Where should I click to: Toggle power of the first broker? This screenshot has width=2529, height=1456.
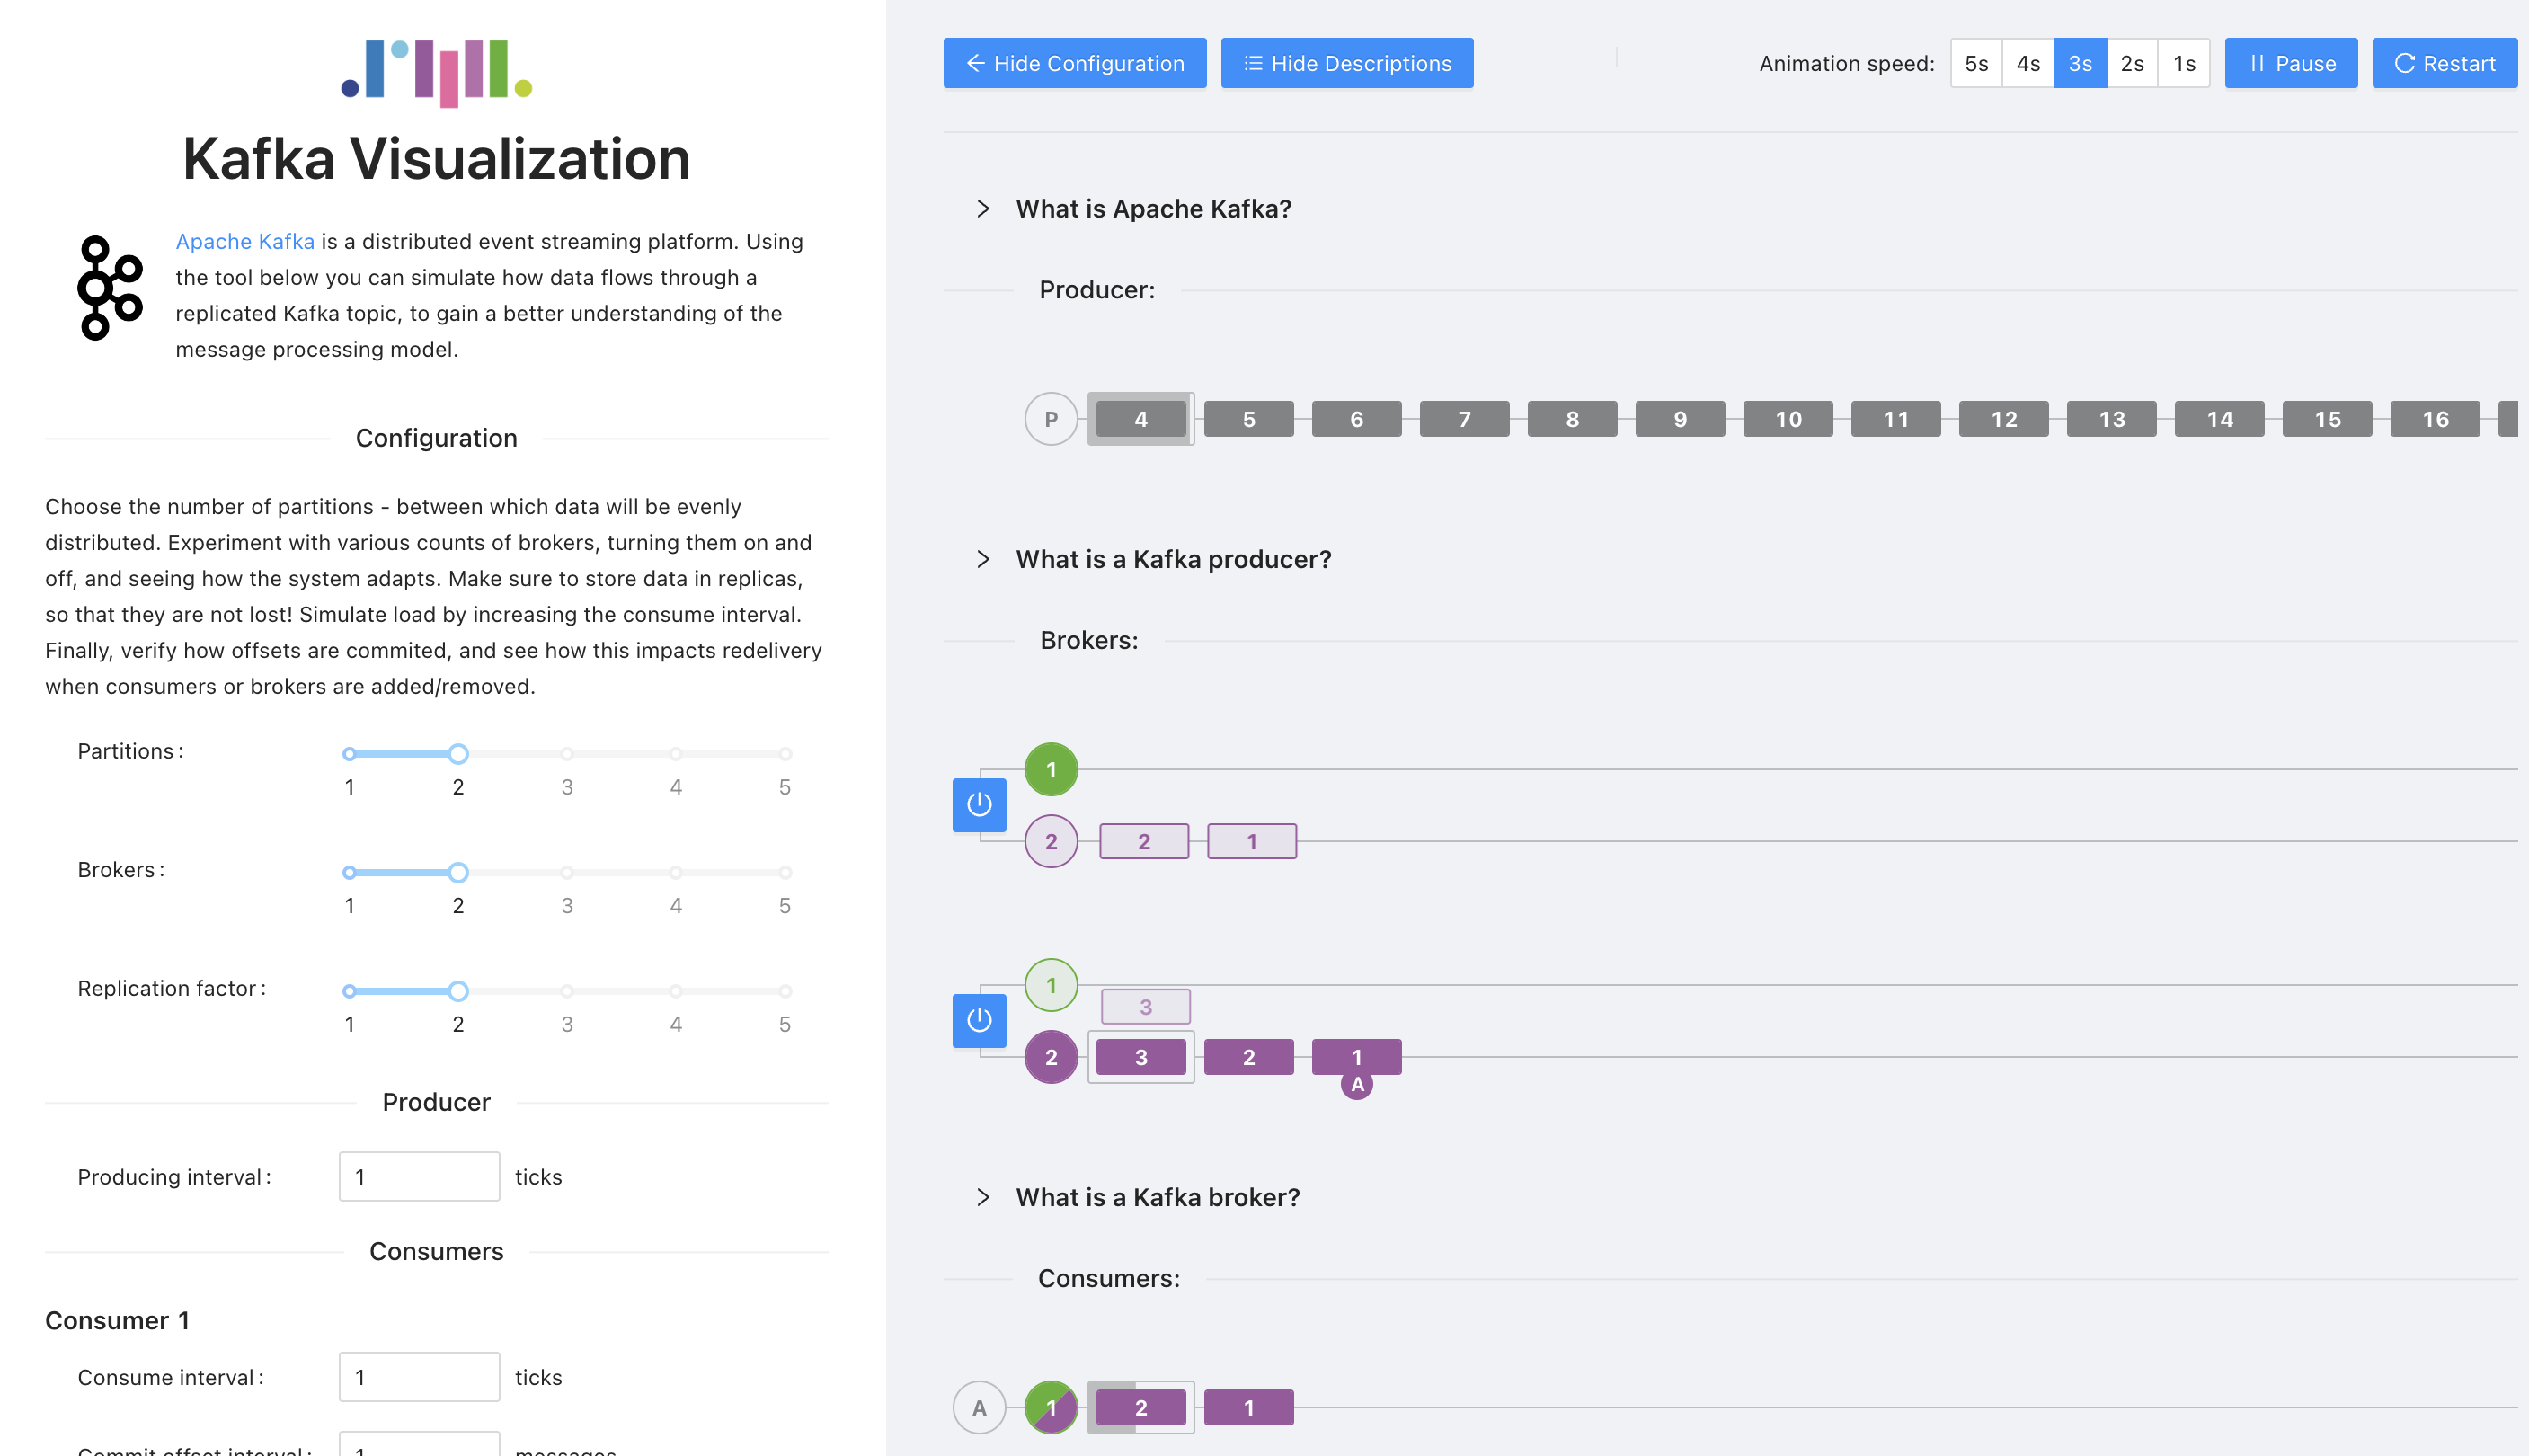pyautogui.click(x=979, y=805)
